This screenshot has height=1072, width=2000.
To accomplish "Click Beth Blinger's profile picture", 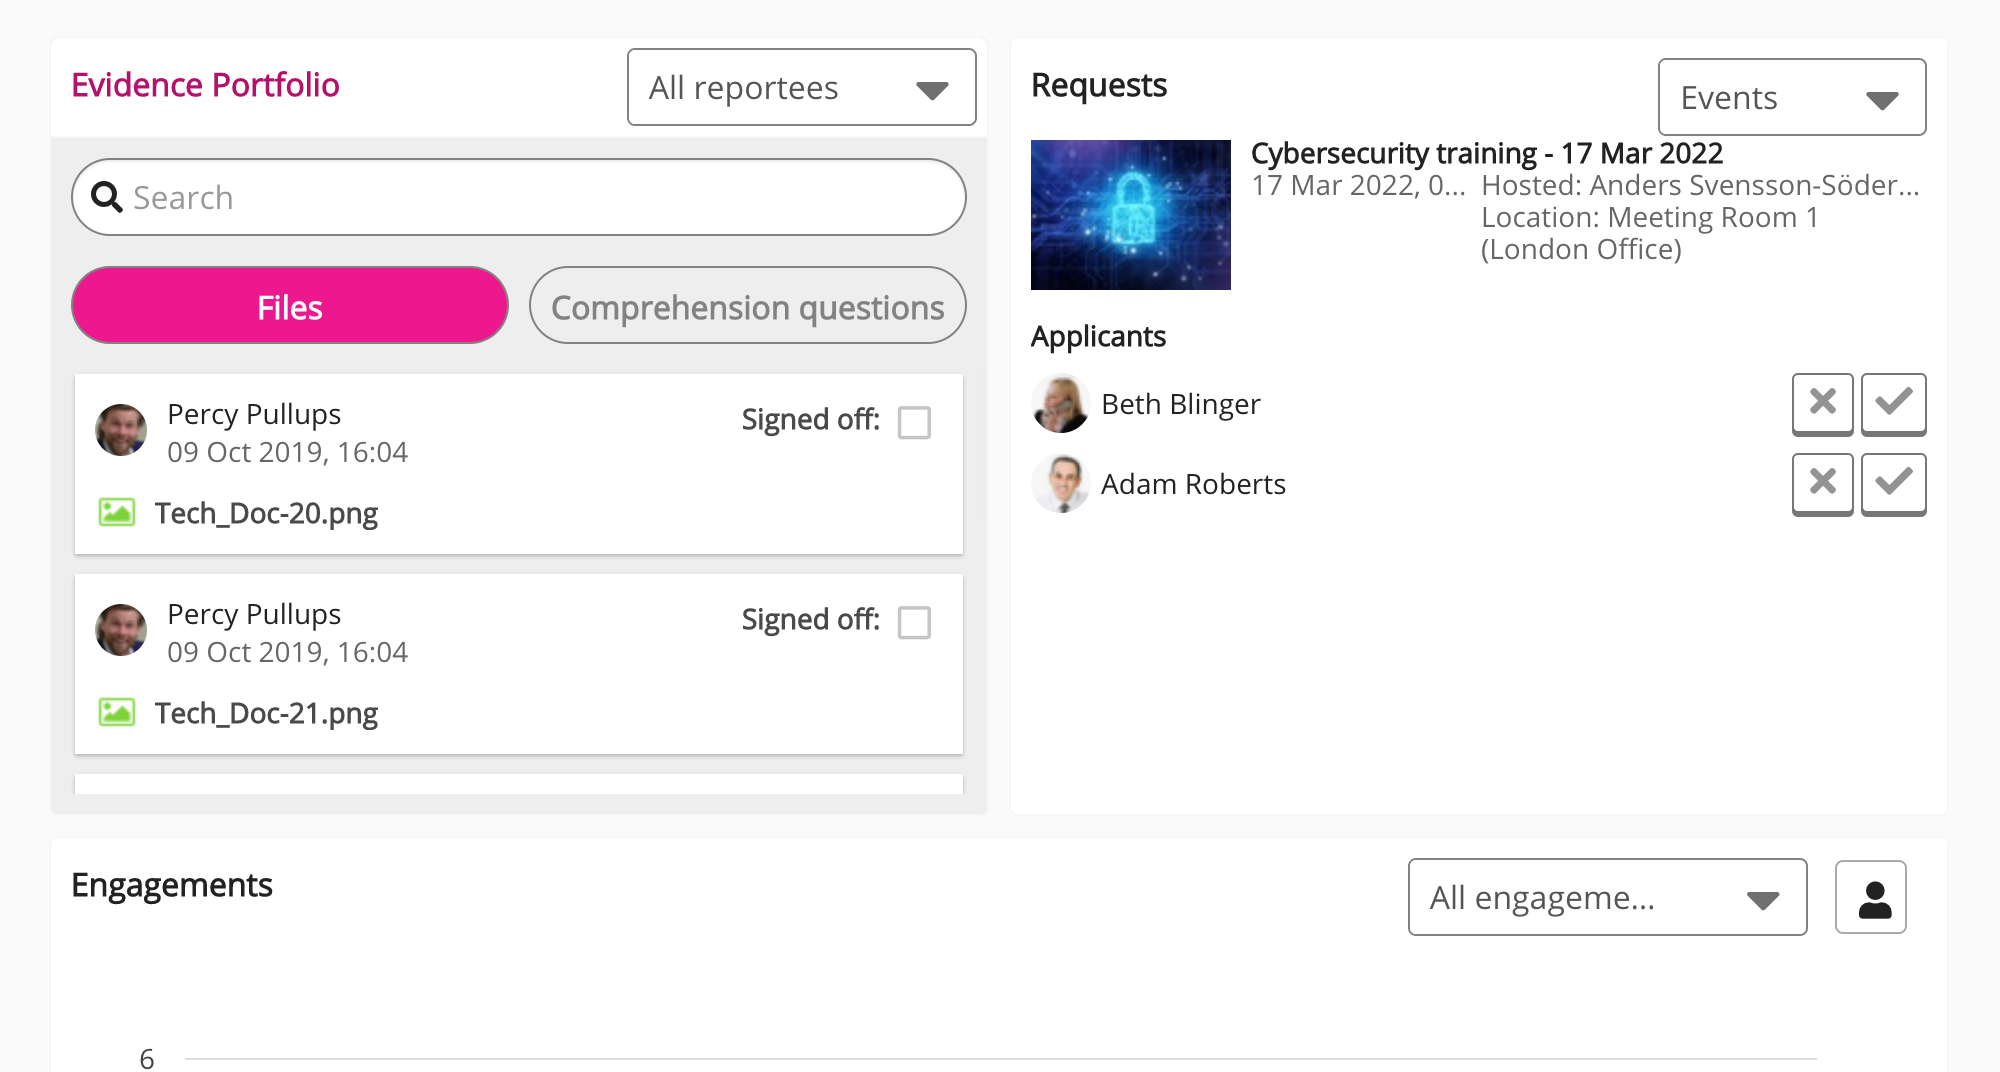I will [x=1060, y=404].
